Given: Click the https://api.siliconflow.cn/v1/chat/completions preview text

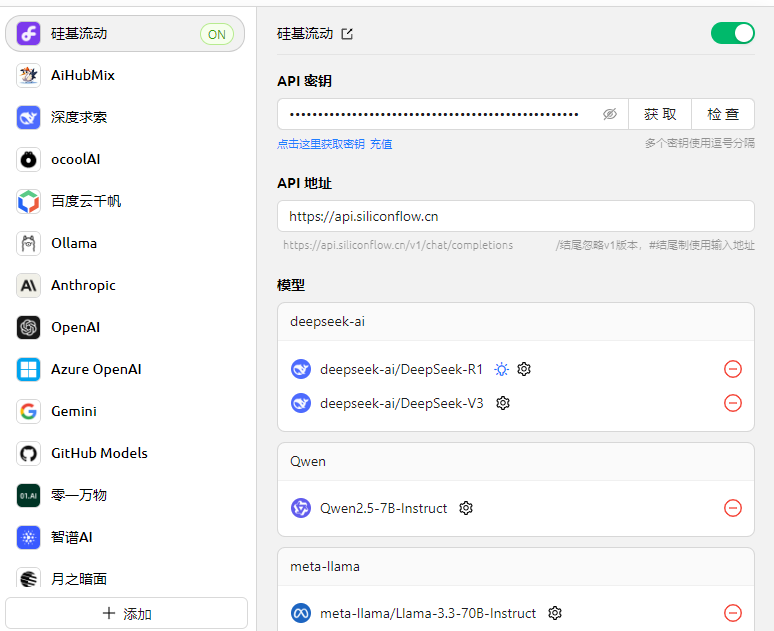Looking at the screenshot, I should 398,245.
